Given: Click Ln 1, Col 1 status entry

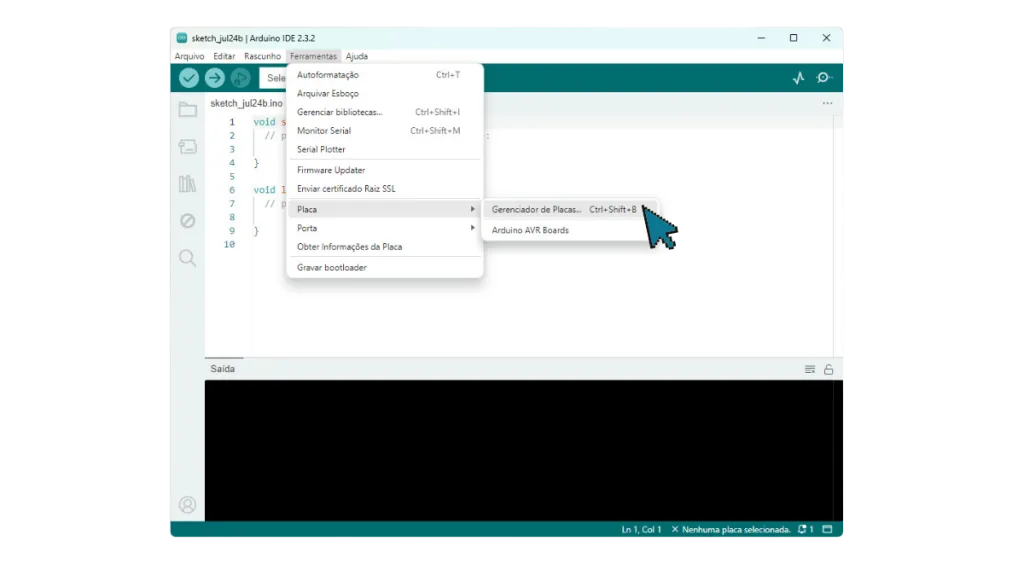Looking at the screenshot, I should coord(641,530).
